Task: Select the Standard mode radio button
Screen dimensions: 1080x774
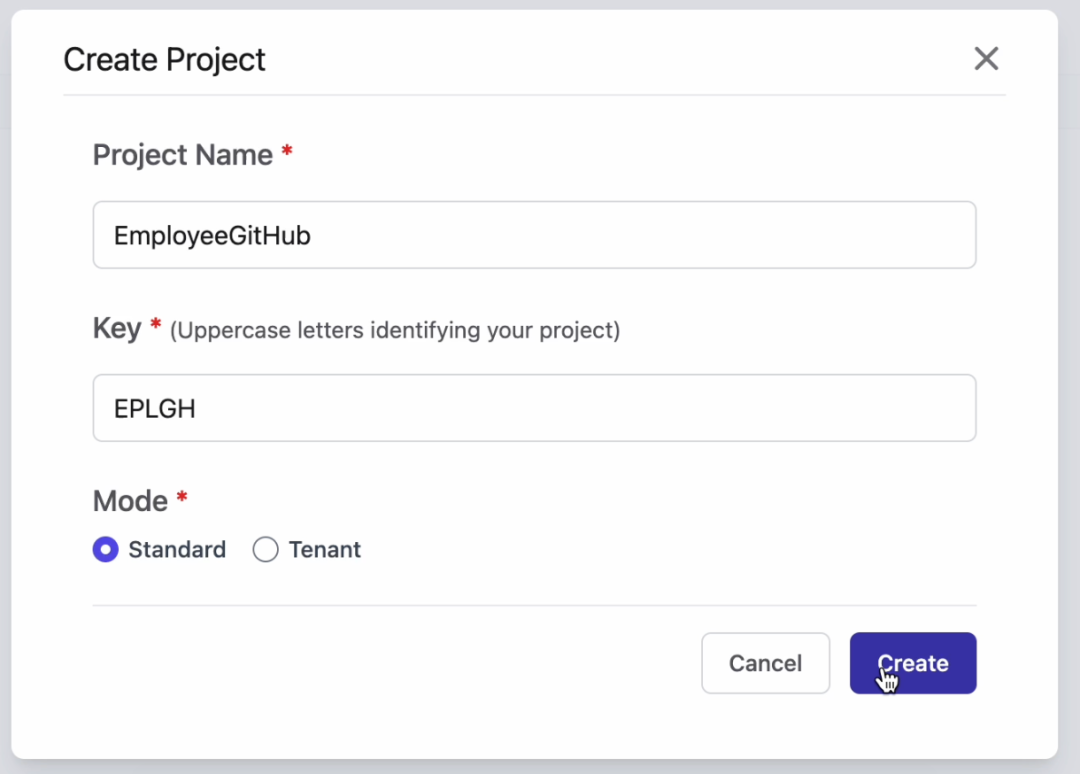Action: 105,550
